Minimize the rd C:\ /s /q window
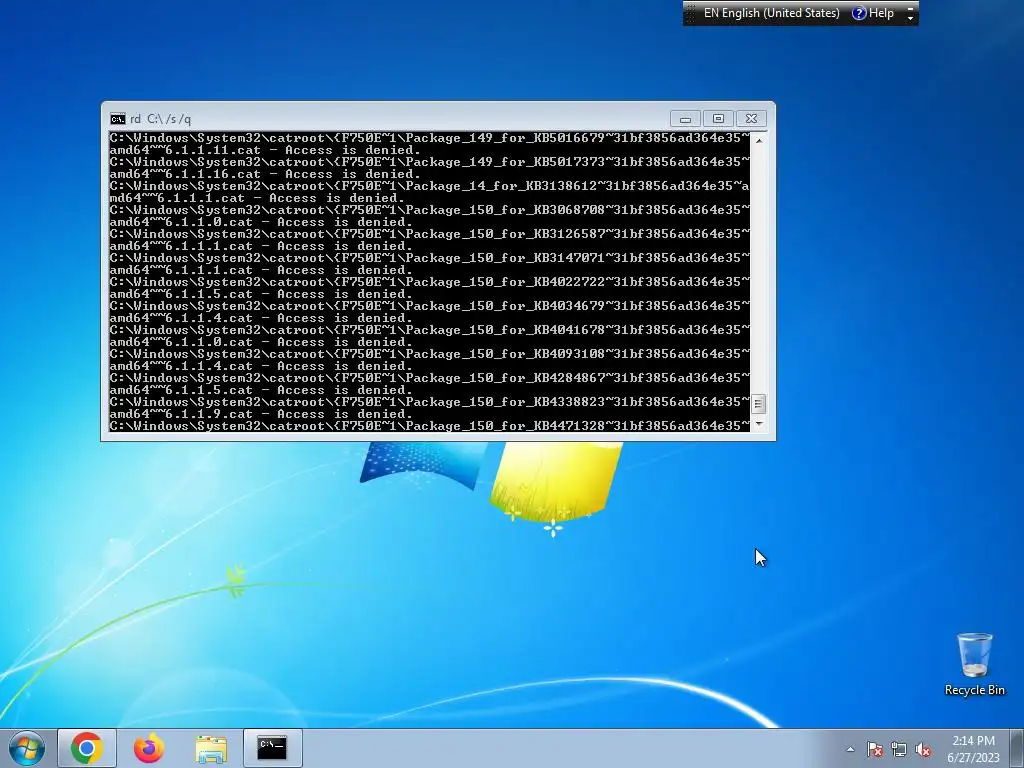The height and width of the screenshot is (768, 1024). 685,119
